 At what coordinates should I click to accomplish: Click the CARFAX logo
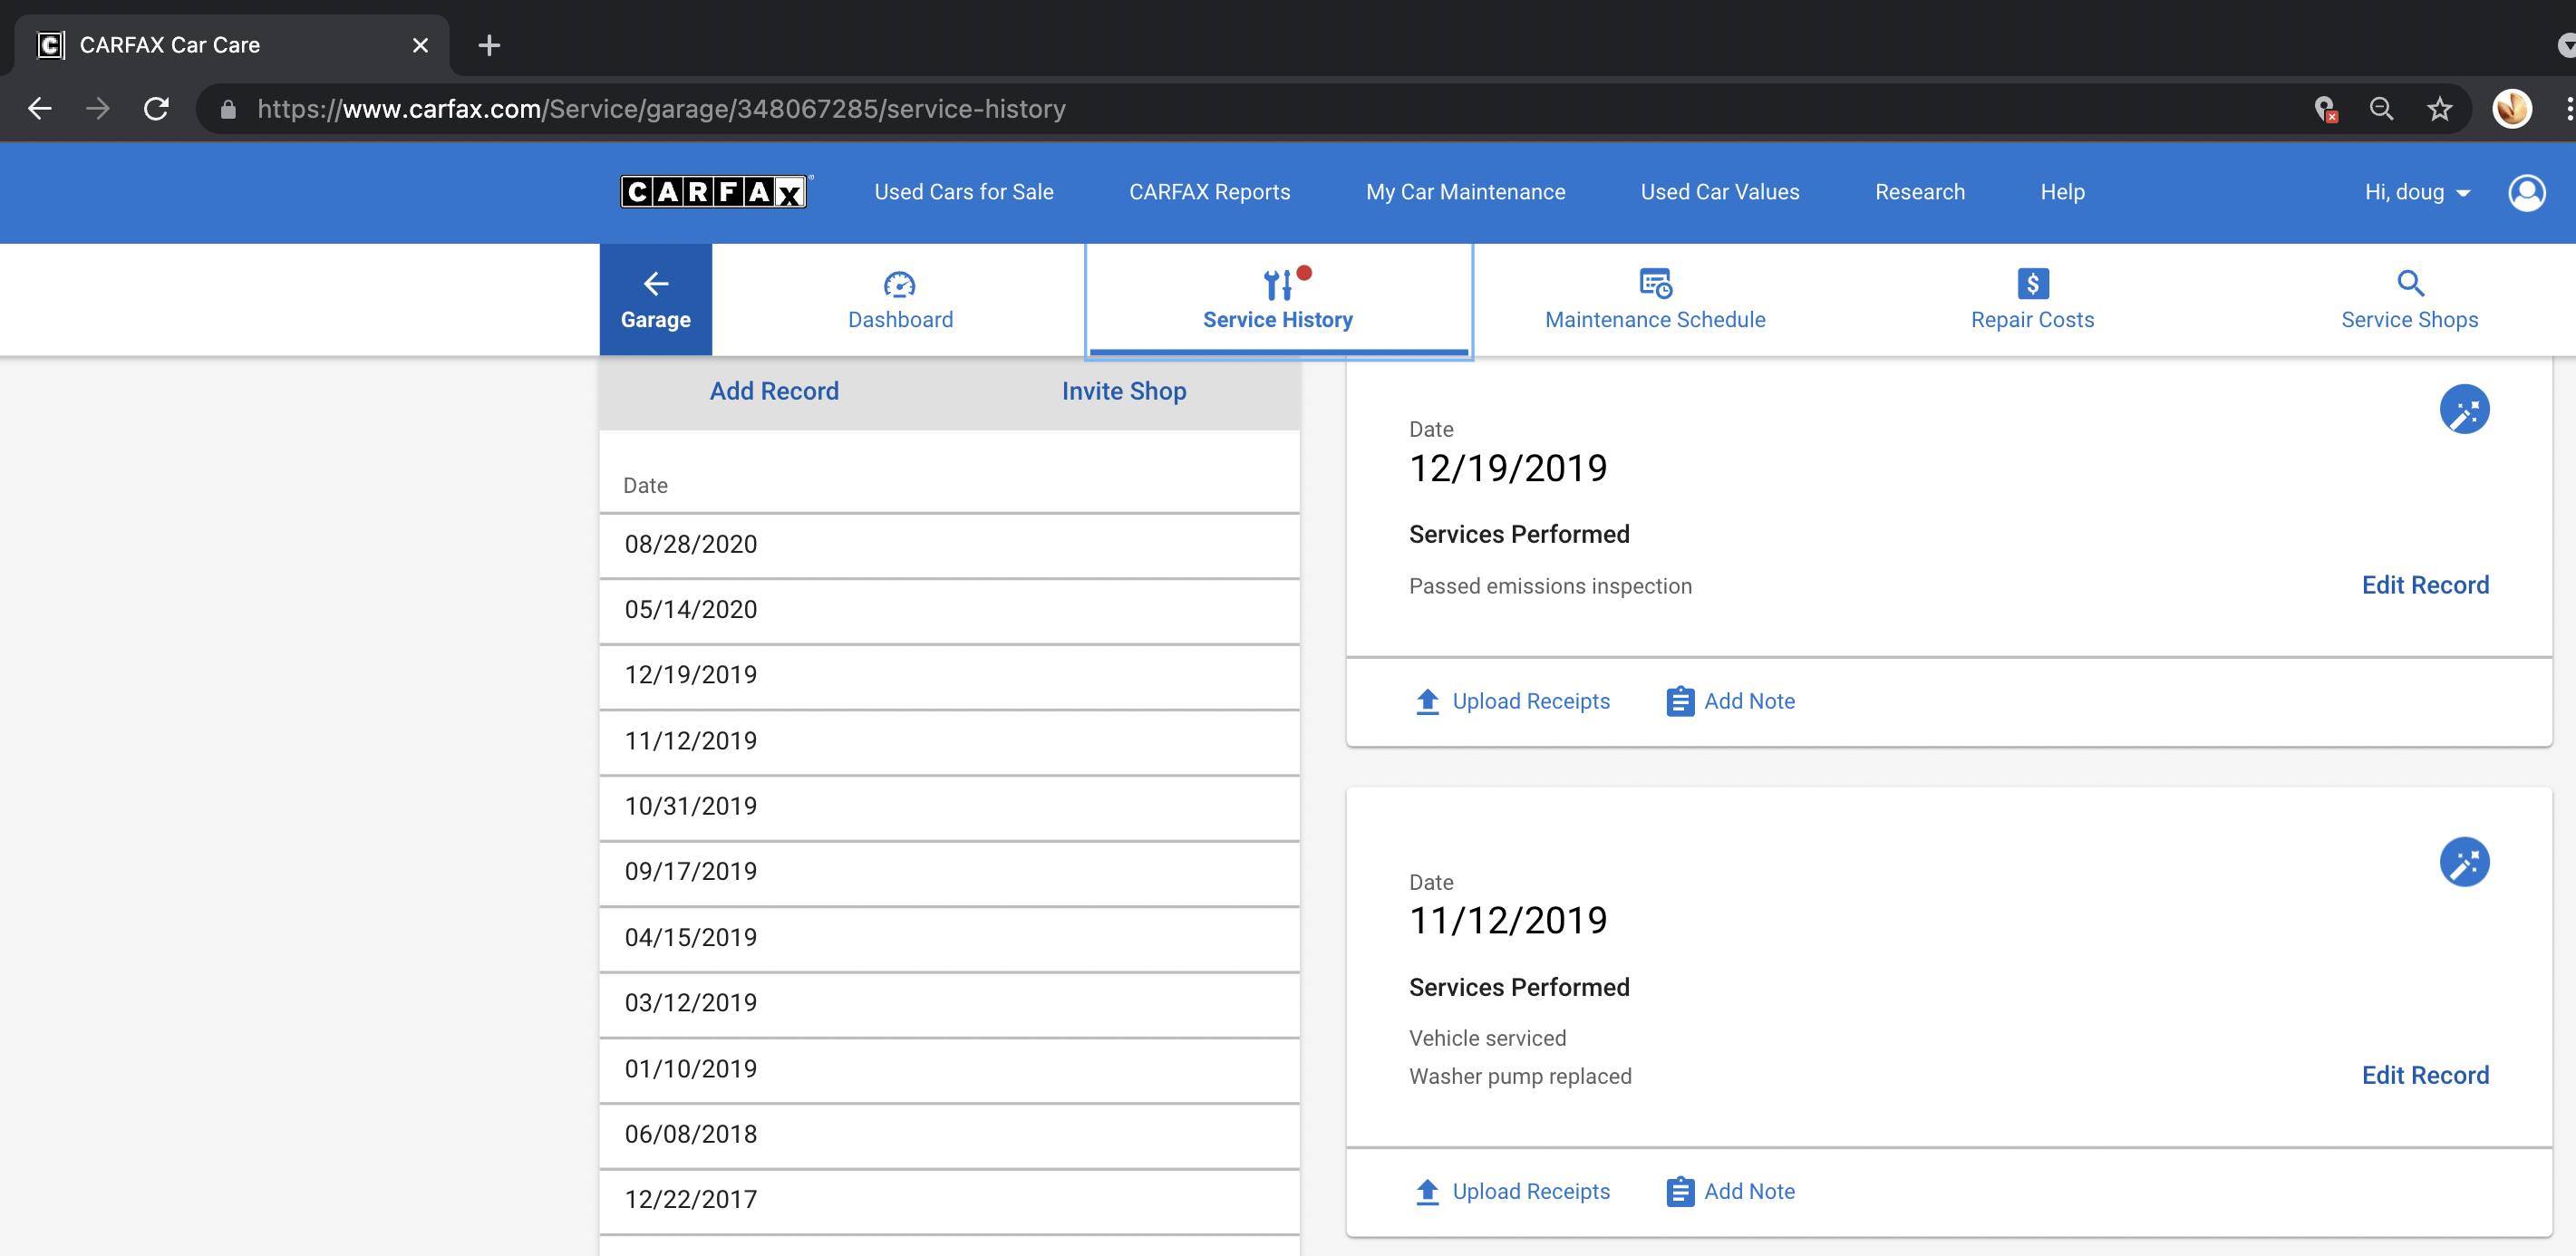[x=714, y=191]
